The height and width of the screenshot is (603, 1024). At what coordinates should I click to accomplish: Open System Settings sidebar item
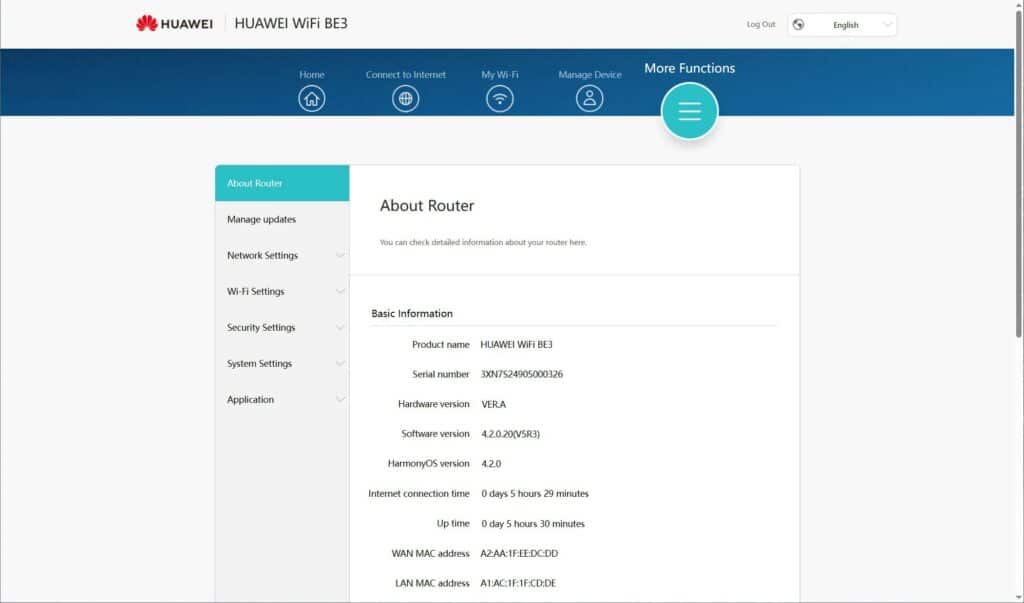pos(282,363)
